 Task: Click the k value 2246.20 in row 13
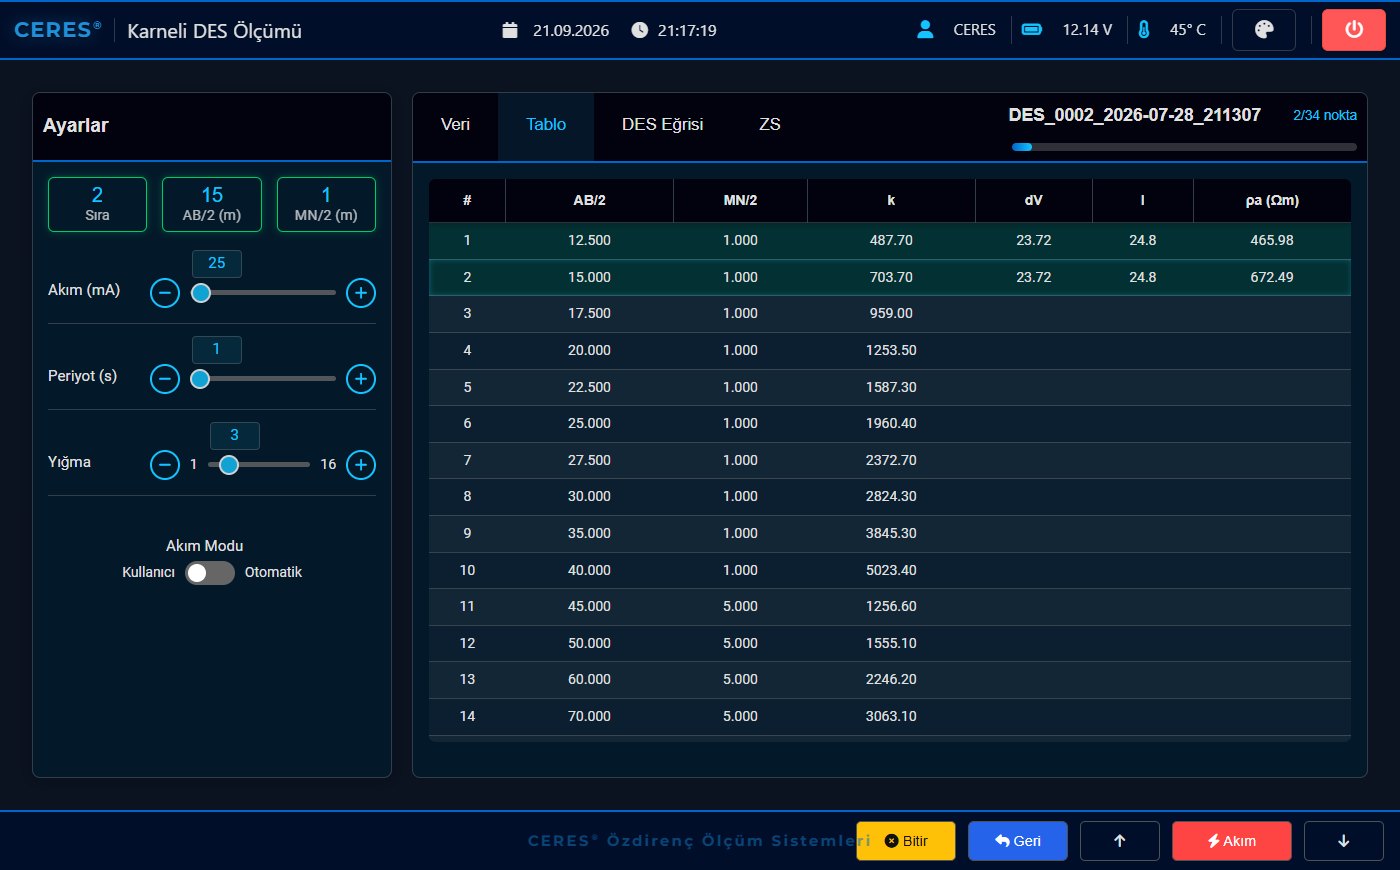(891, 680)
